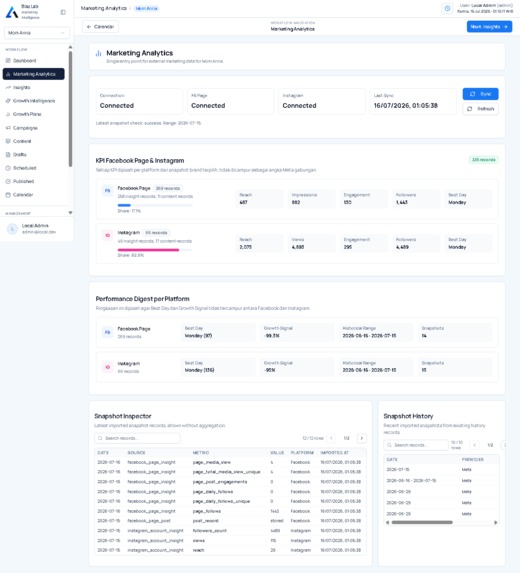Viewport: 520px width, 573px height.
Task: Click the Insights trend icon in sidebar
Action: coord(8,87)
